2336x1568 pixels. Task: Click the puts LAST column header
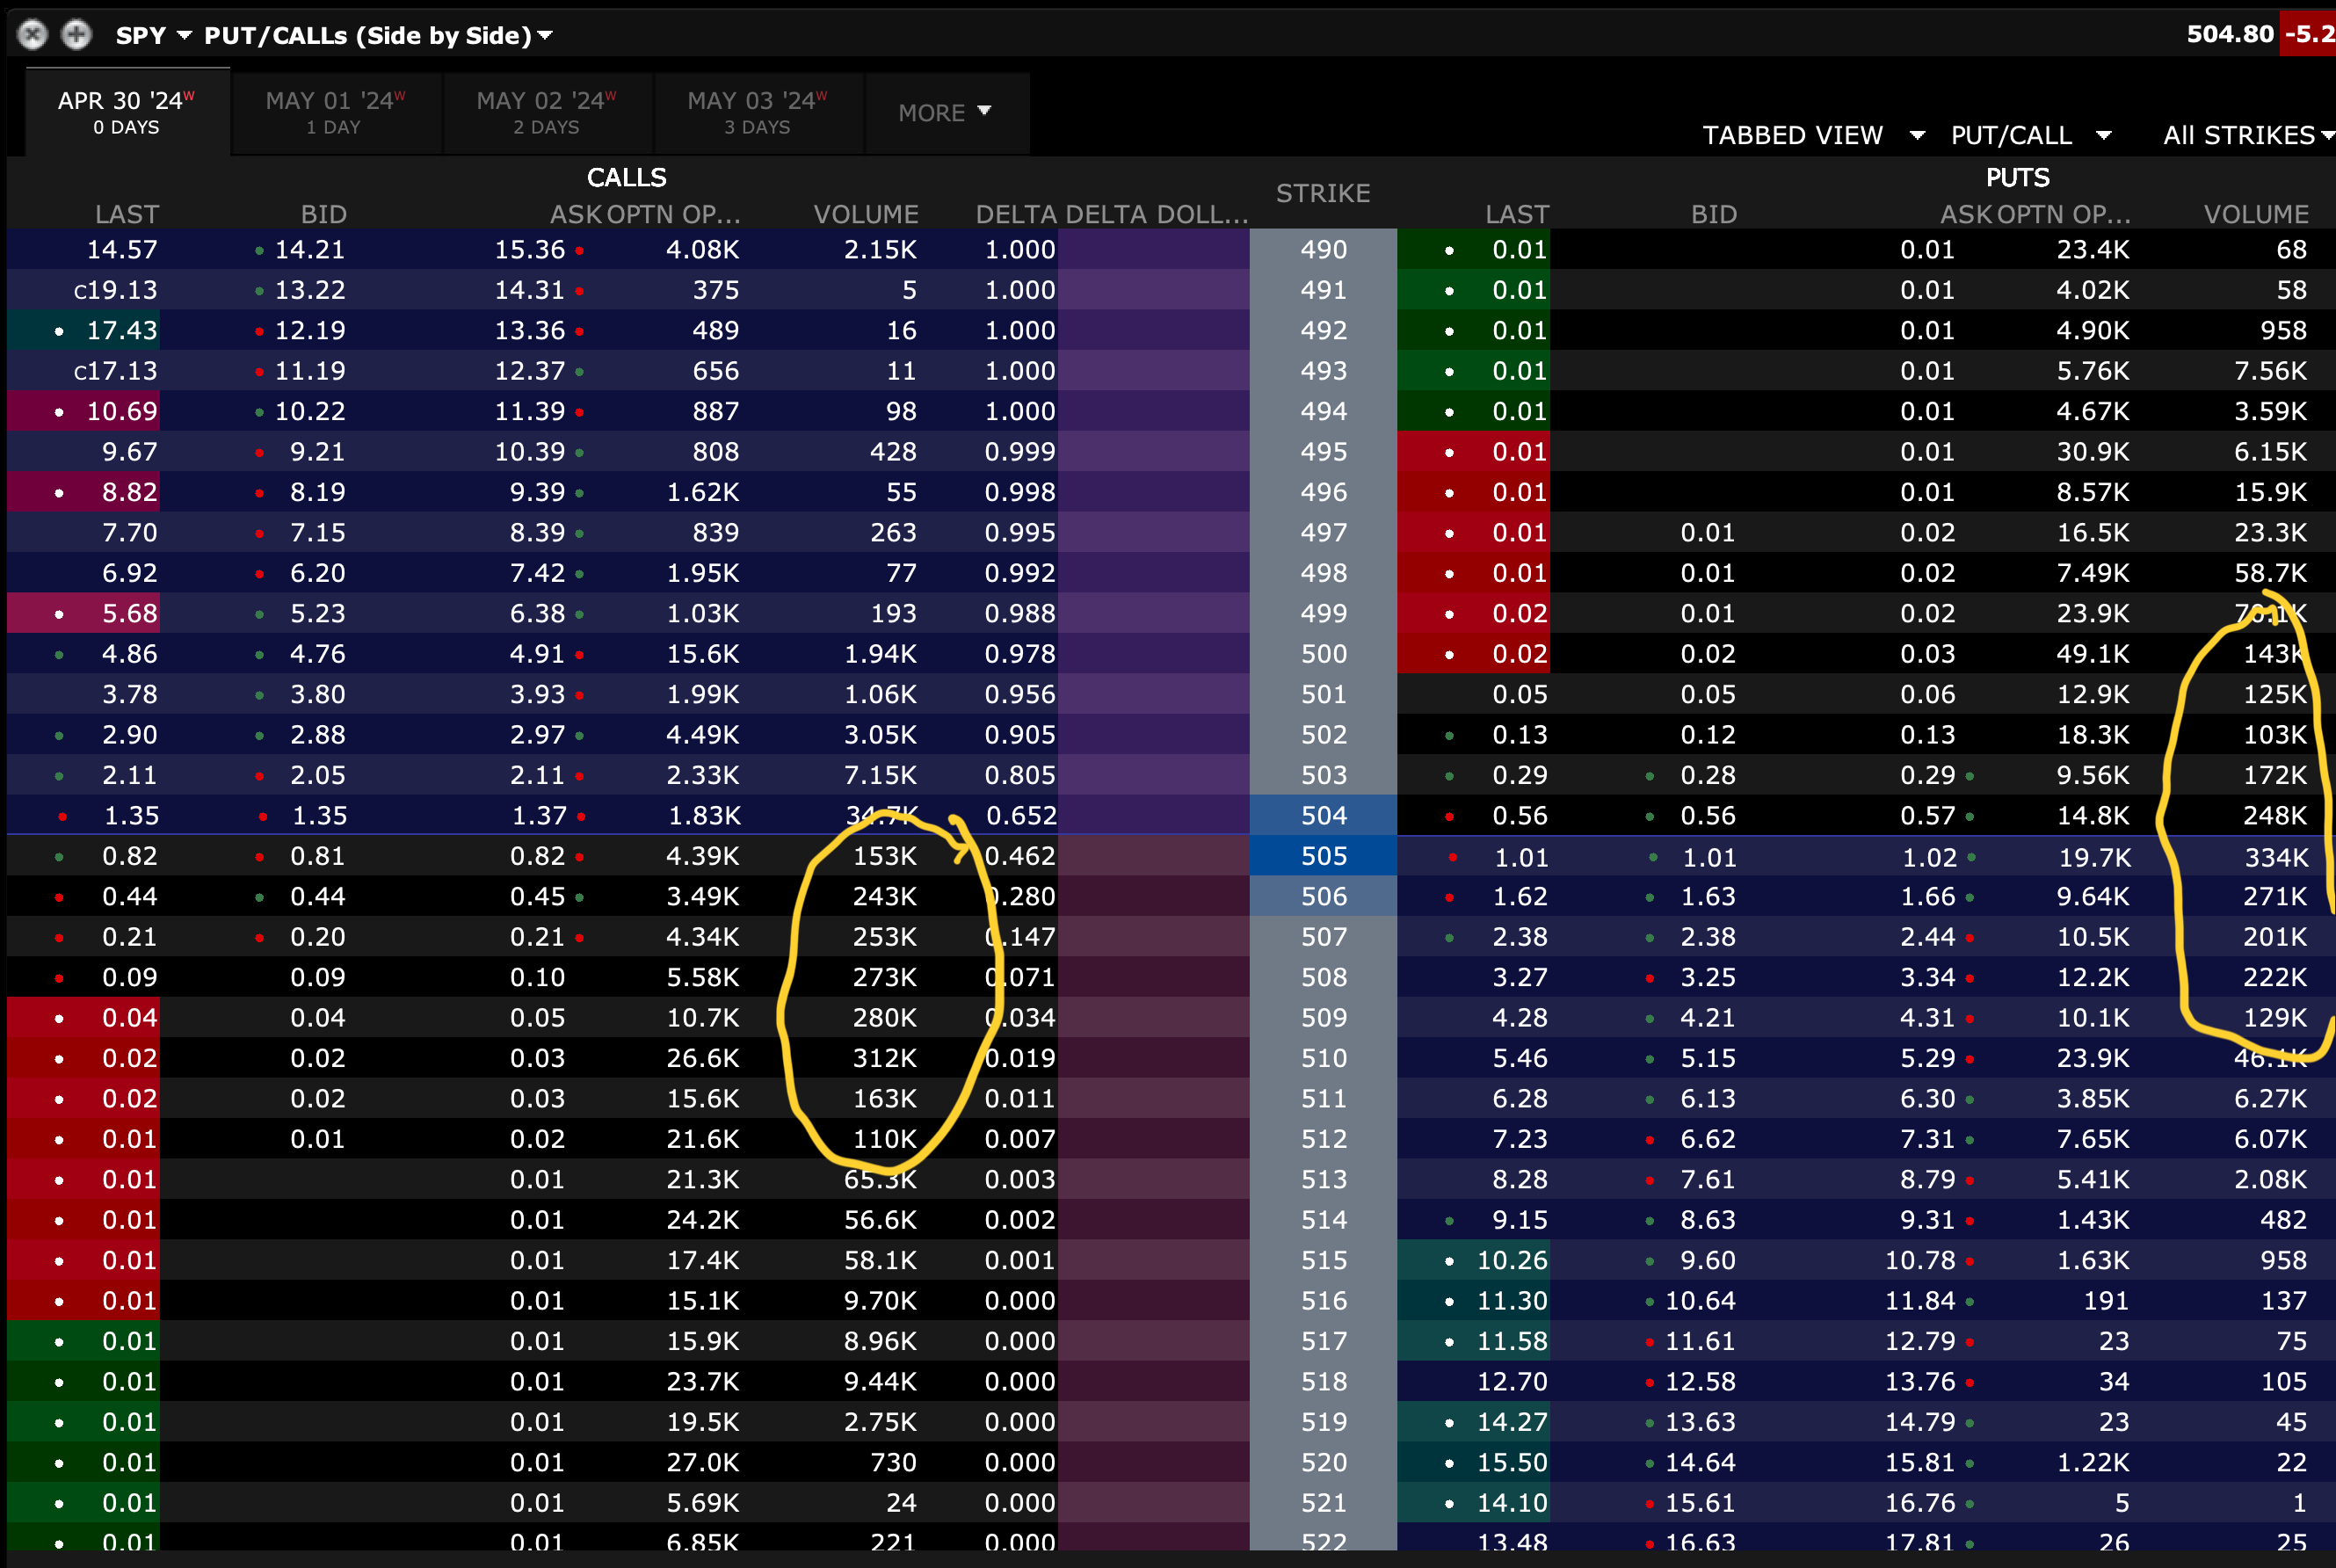coord(1516,214)
